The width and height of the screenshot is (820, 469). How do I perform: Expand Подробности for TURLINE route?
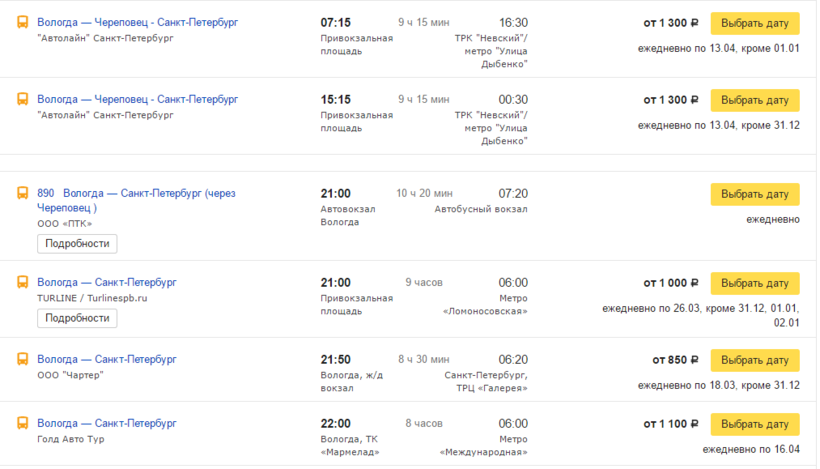click(77, 318)
